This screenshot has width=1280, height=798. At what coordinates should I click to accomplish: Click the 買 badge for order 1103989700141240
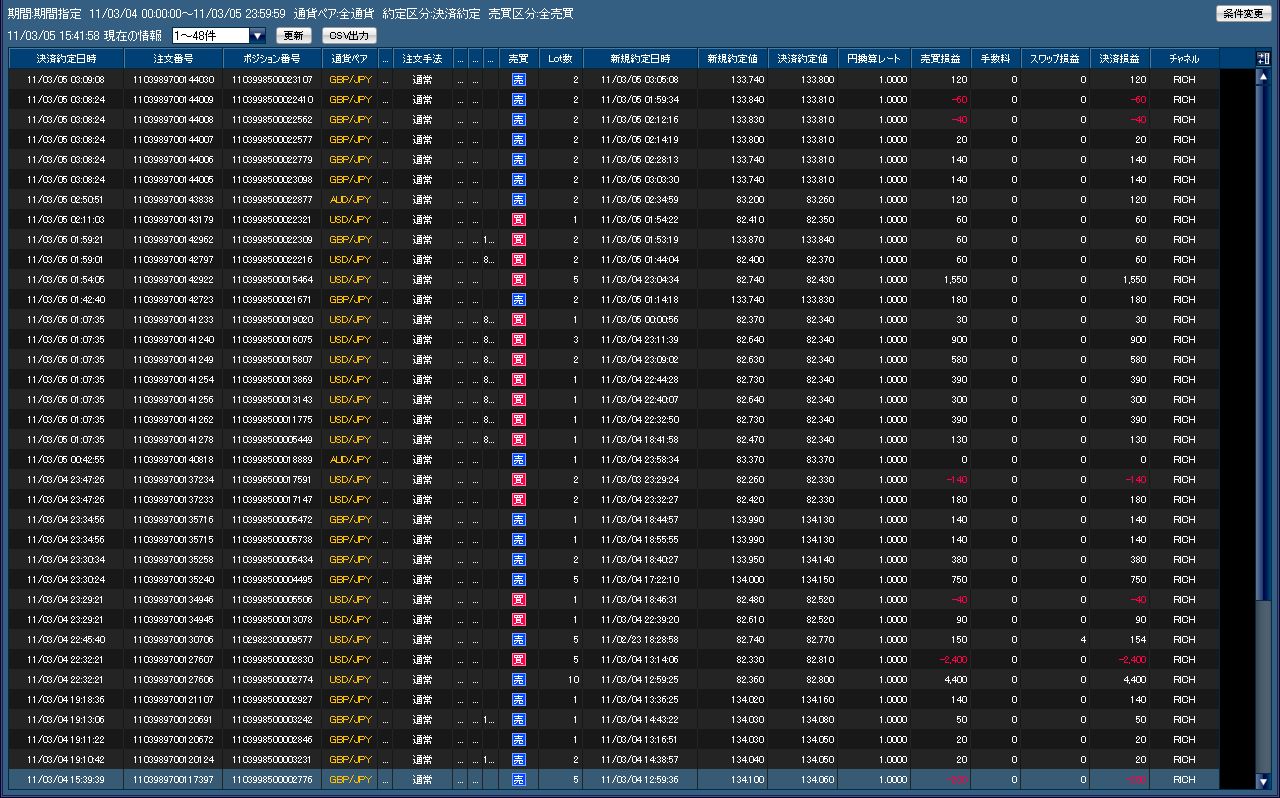[x=518, y=339]
